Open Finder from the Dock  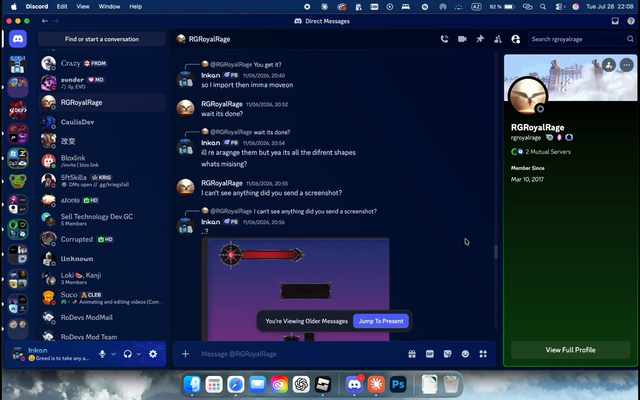click(x=192, y=384)
